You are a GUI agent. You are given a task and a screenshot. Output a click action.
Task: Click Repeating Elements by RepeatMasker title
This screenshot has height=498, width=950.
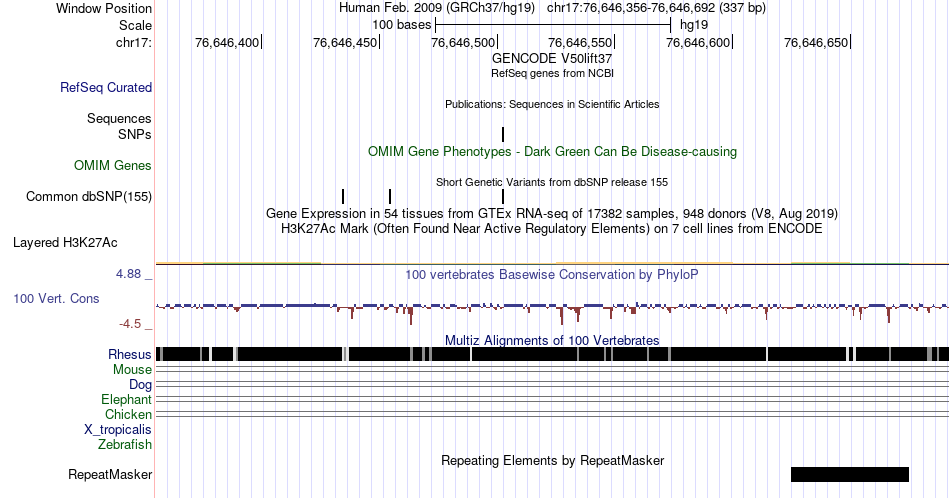coord(552,460)
